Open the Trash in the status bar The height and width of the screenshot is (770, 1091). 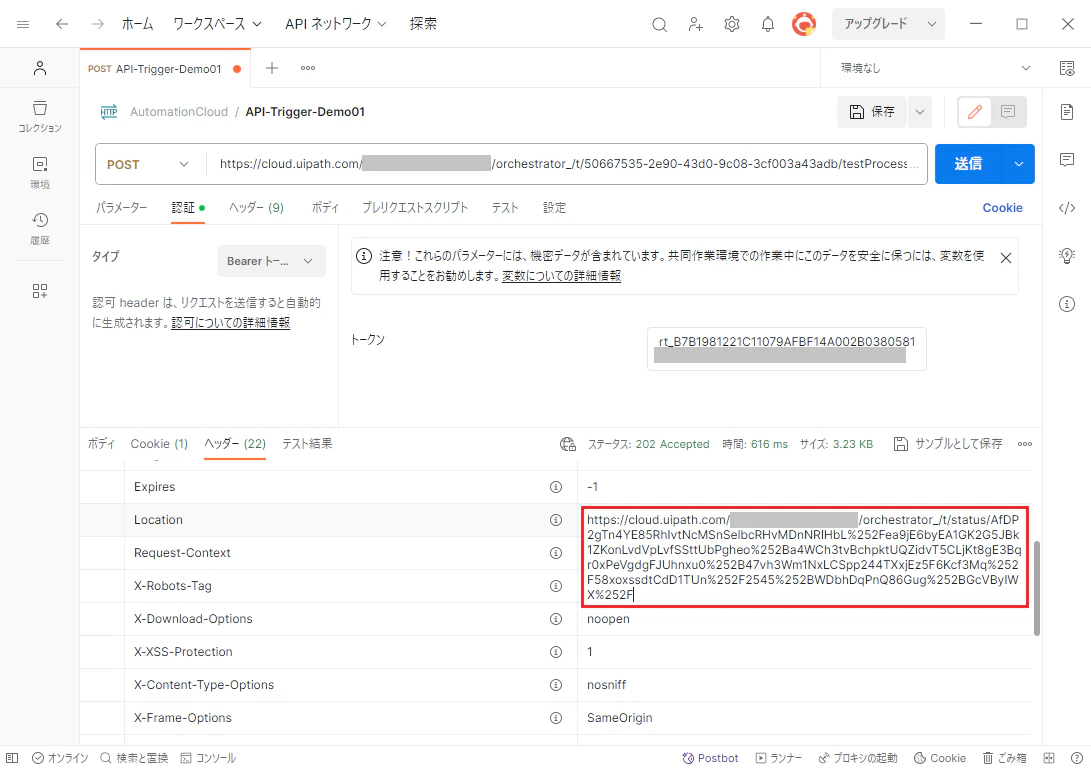click(x=1004, y=758)
